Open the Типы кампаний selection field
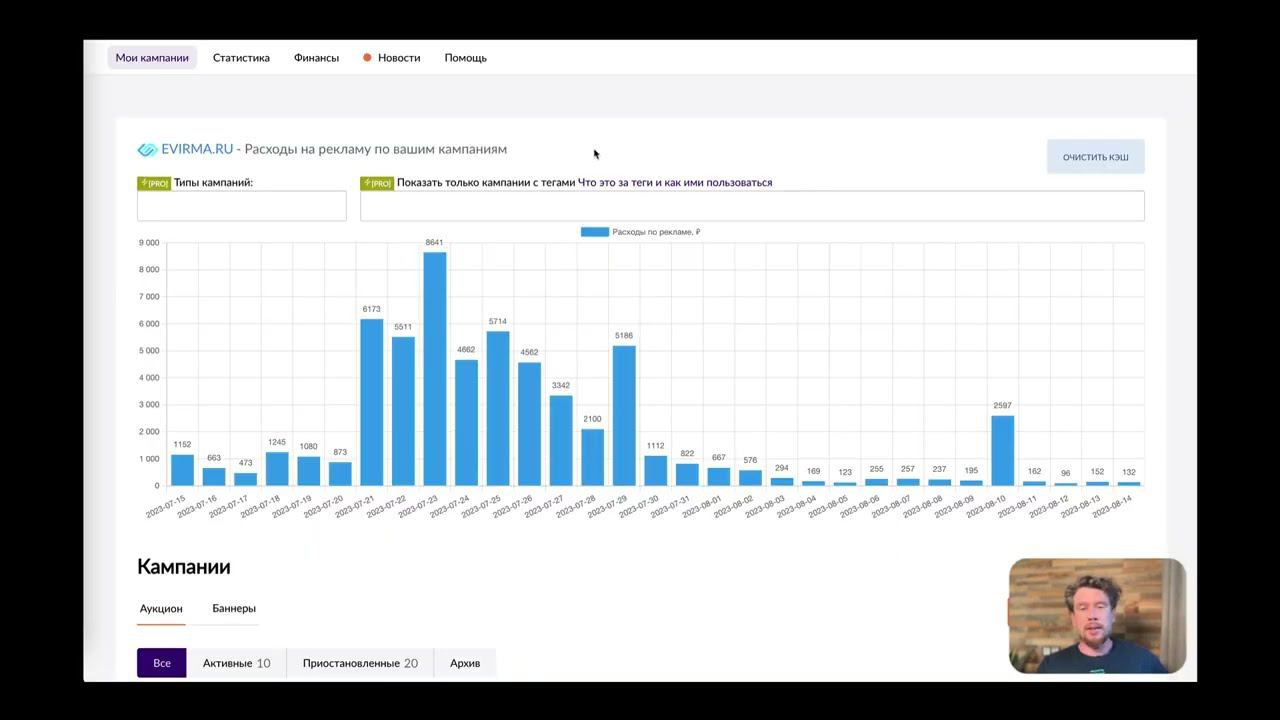The height and width of the screenshot is (720, 1280). coord(242,206)
